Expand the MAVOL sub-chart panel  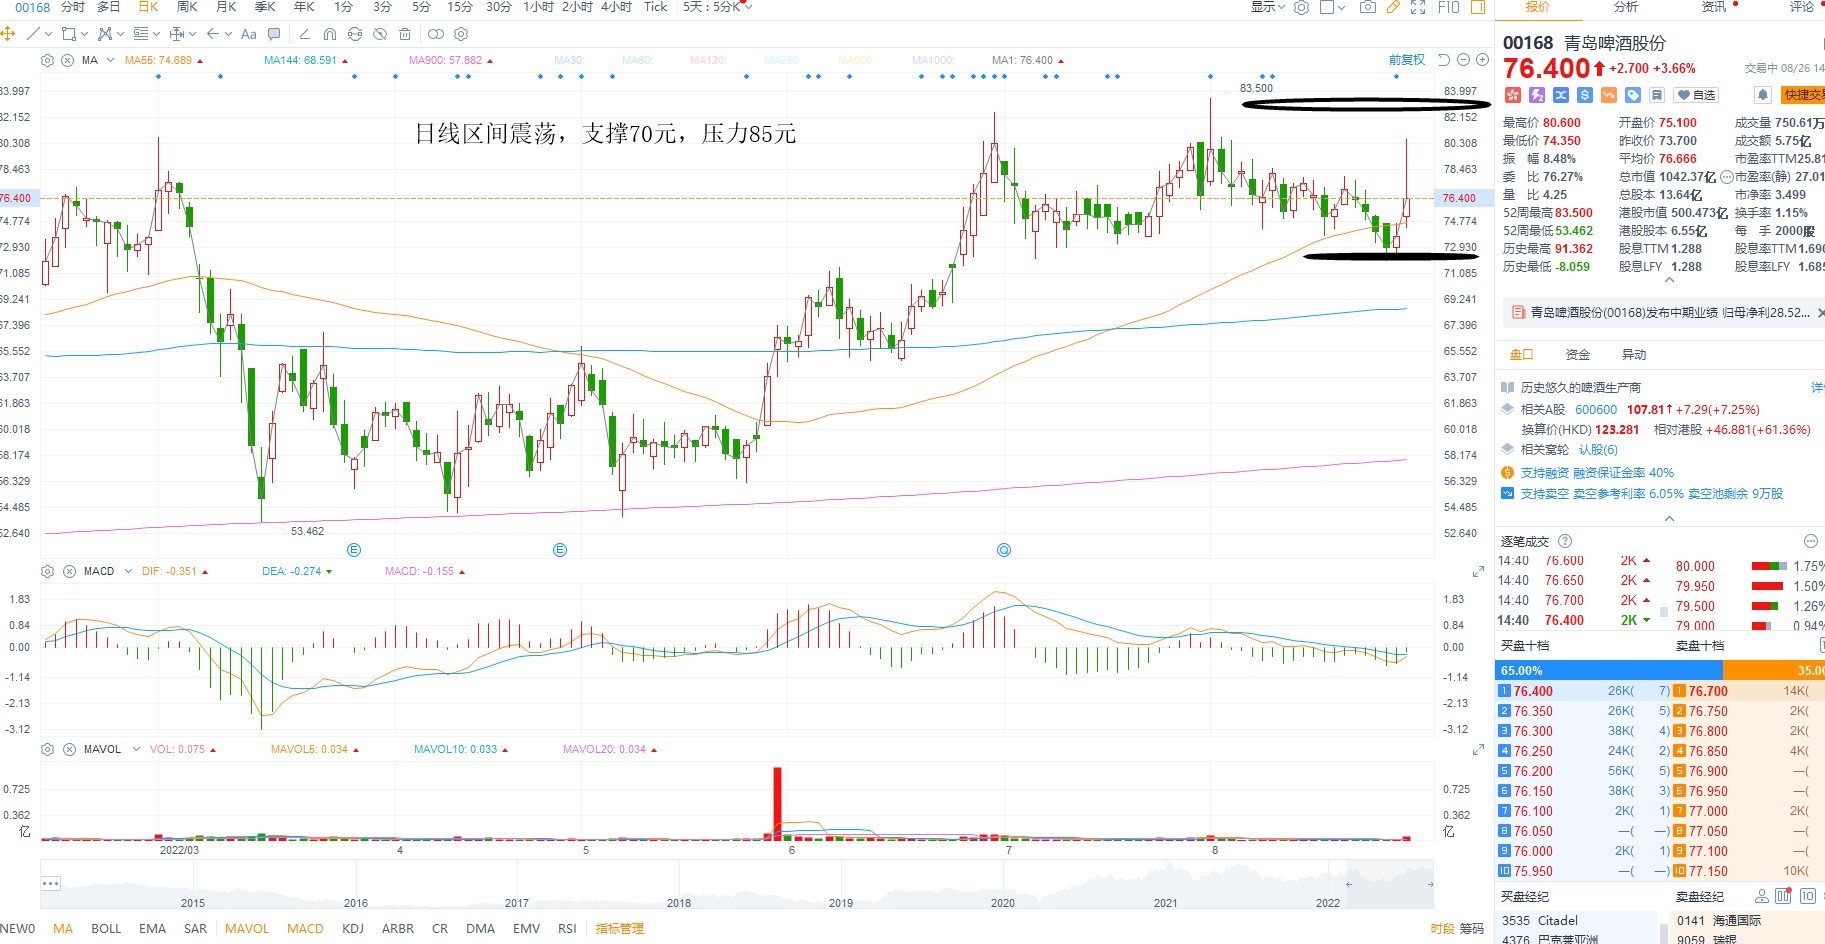coord(1478,750)
